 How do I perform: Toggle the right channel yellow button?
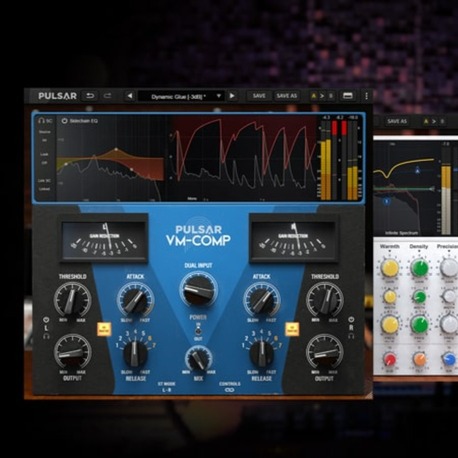point(292,329)
